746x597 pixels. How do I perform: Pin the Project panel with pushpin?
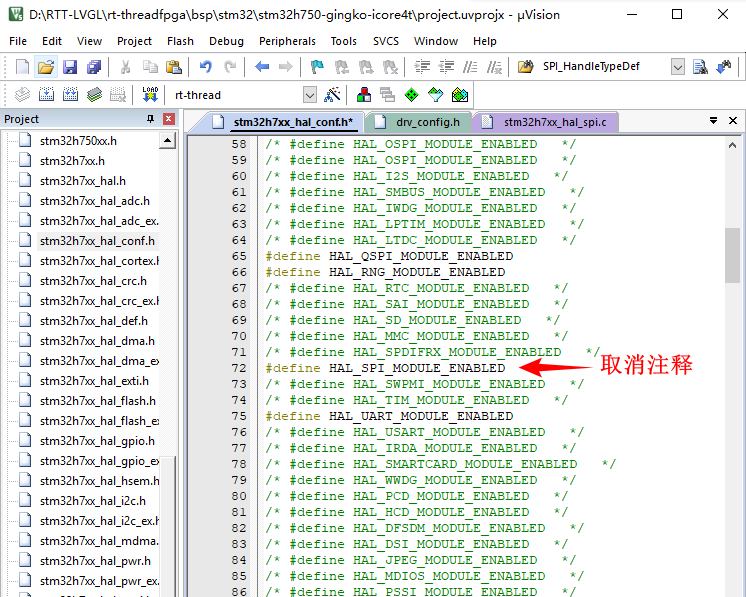tap(151, 119)
